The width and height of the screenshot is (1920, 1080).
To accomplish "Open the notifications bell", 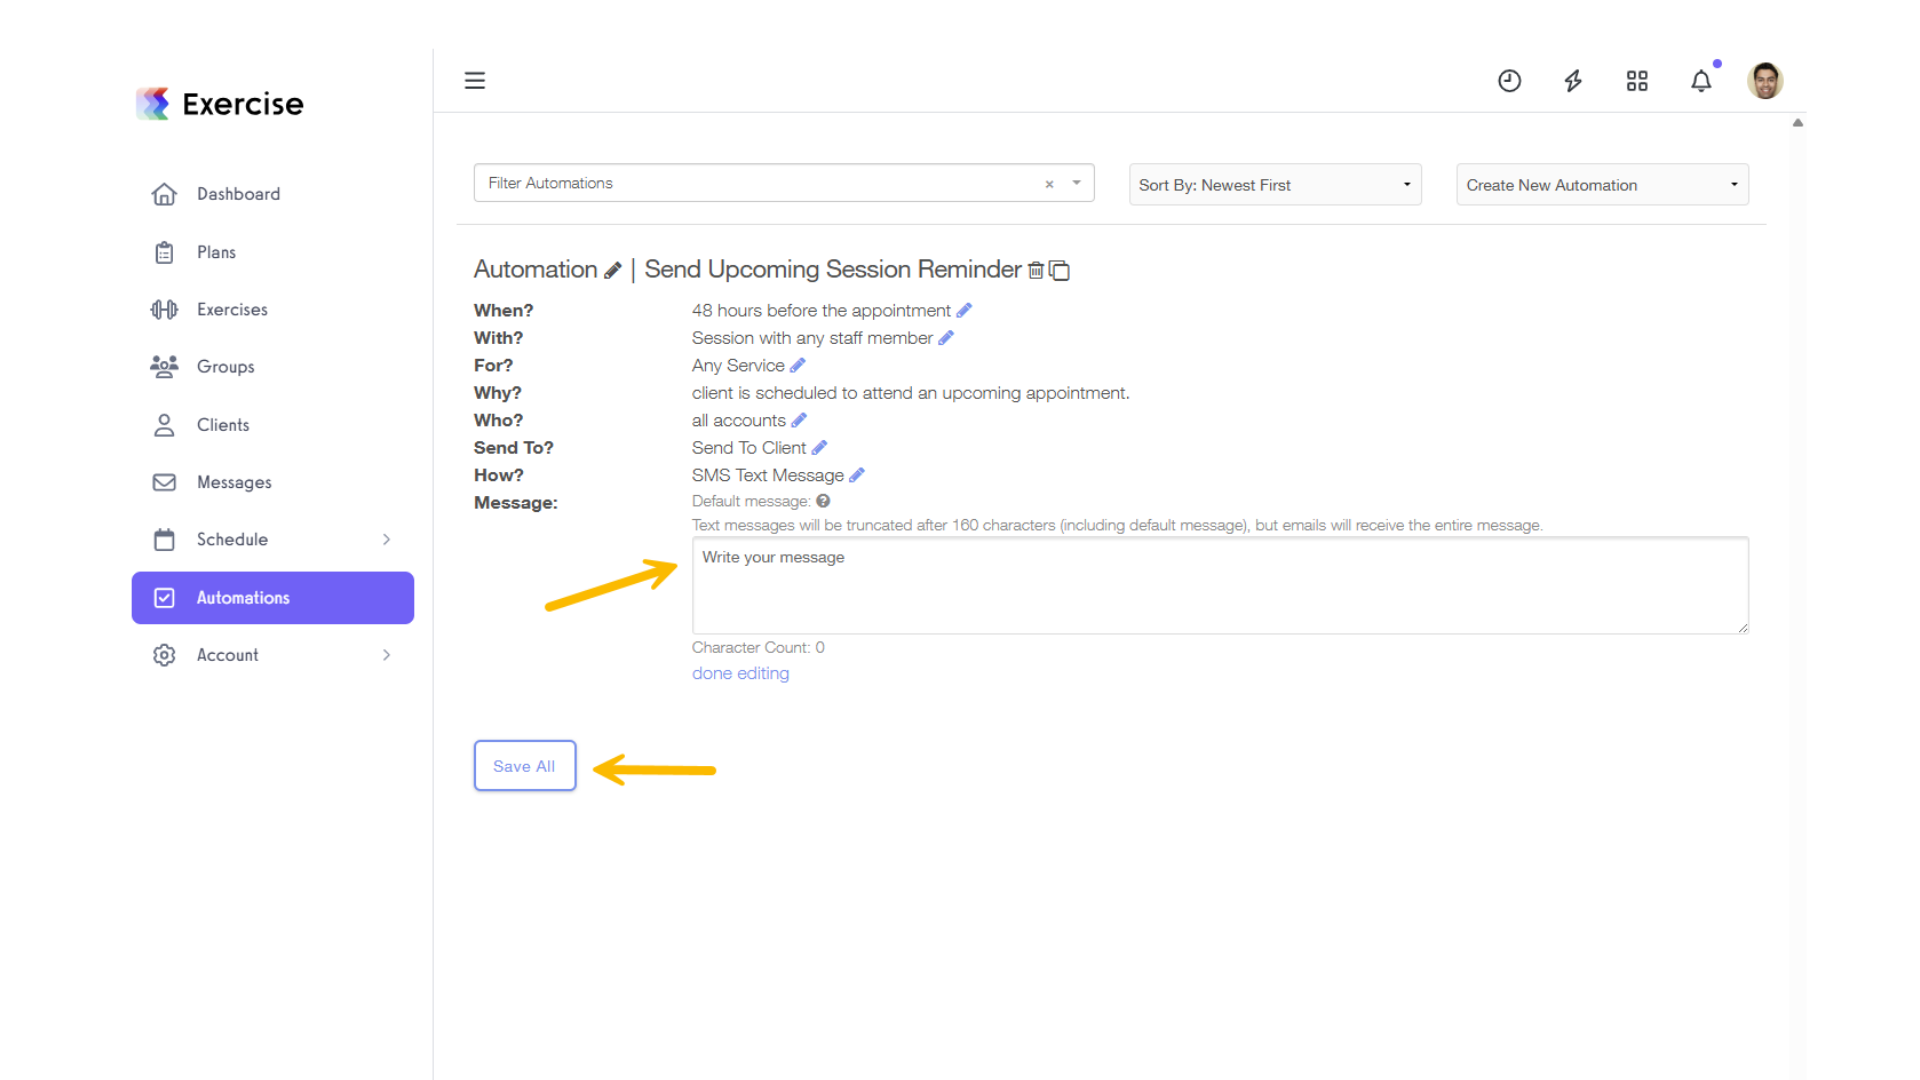I will pos(1701,80).
